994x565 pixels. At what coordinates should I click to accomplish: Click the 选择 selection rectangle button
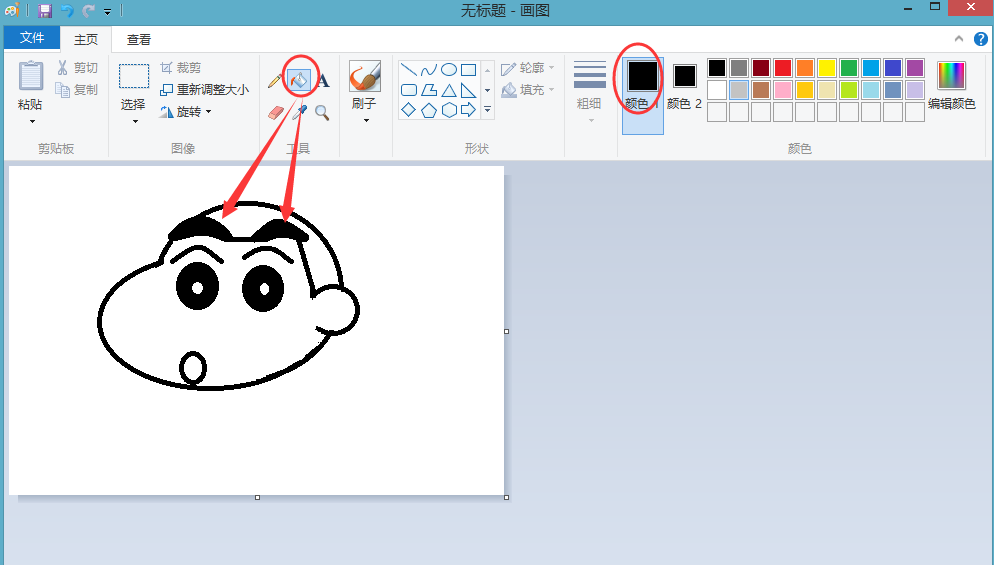[x=134, y=76]
